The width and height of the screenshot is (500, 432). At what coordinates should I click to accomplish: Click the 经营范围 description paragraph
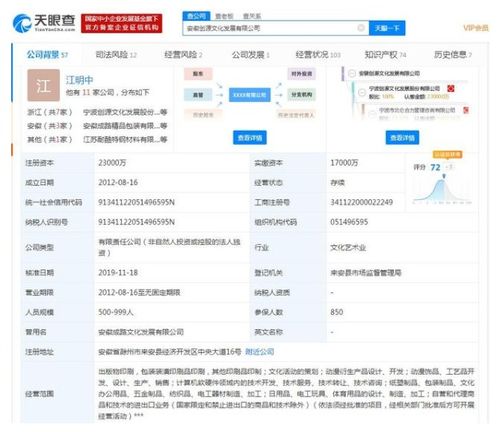(287, 394)
